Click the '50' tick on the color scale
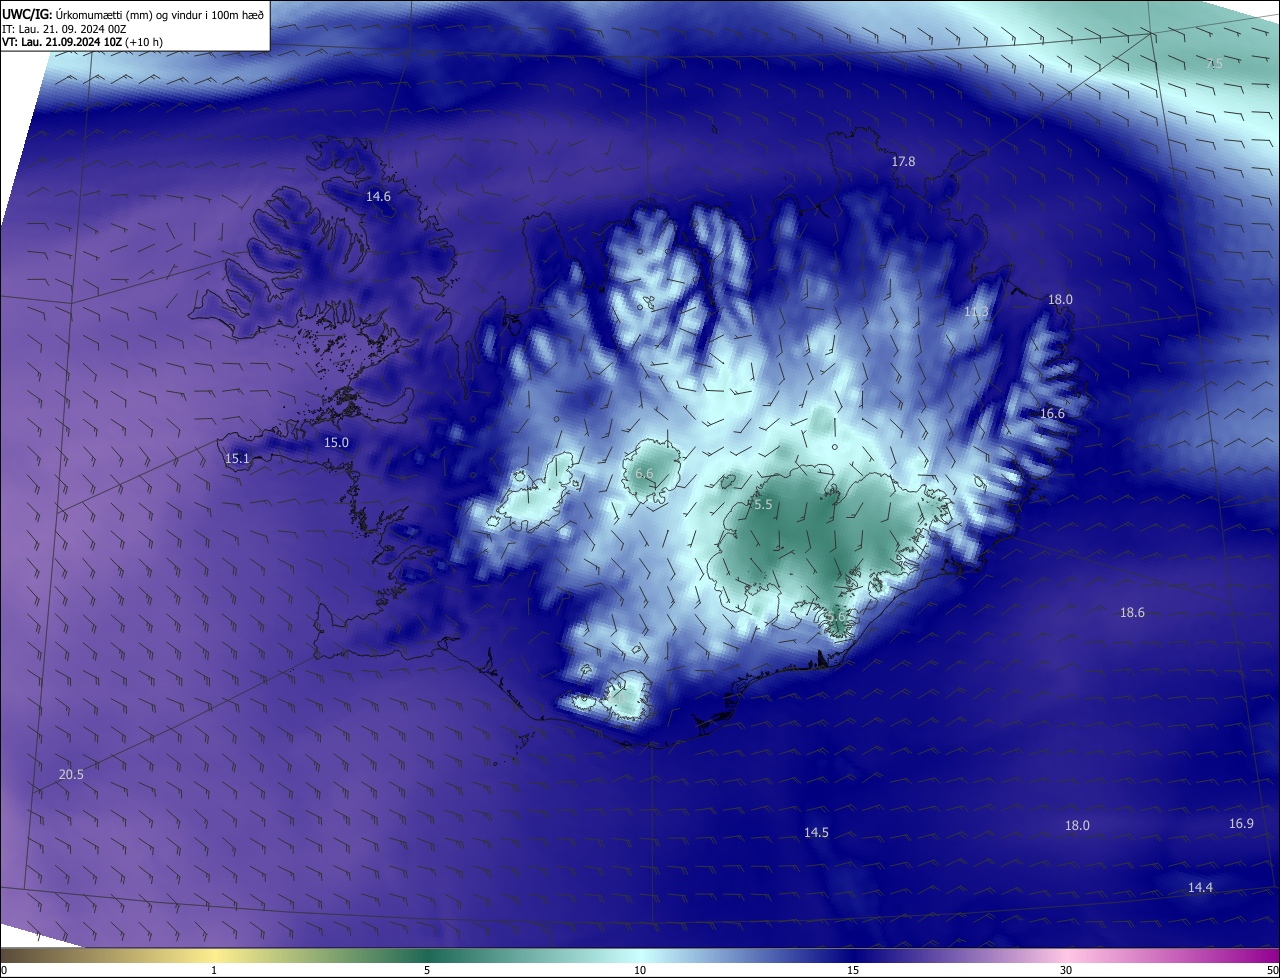The image size is (1280, 978). [x=1273, y=970]
